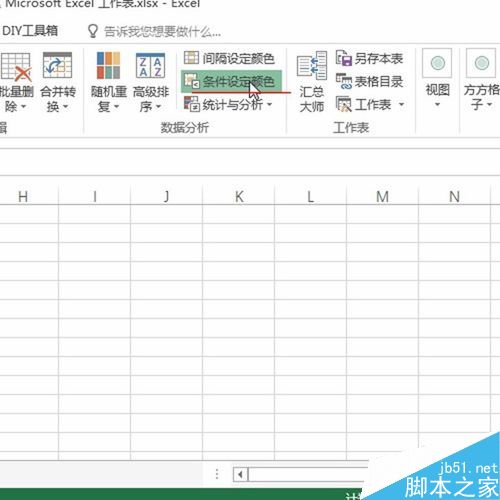Screen dimensions: 500x500
Task: Select column K header
Action: (x=239, y=196)
